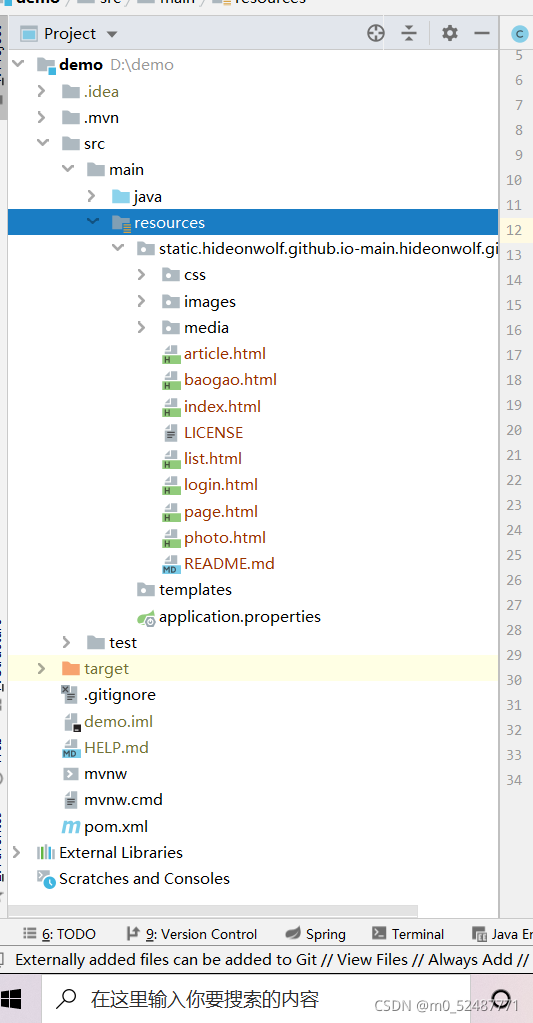533x1023 pixels.
Task: Select login.html file icon
Action: click(x=171, y=485)
